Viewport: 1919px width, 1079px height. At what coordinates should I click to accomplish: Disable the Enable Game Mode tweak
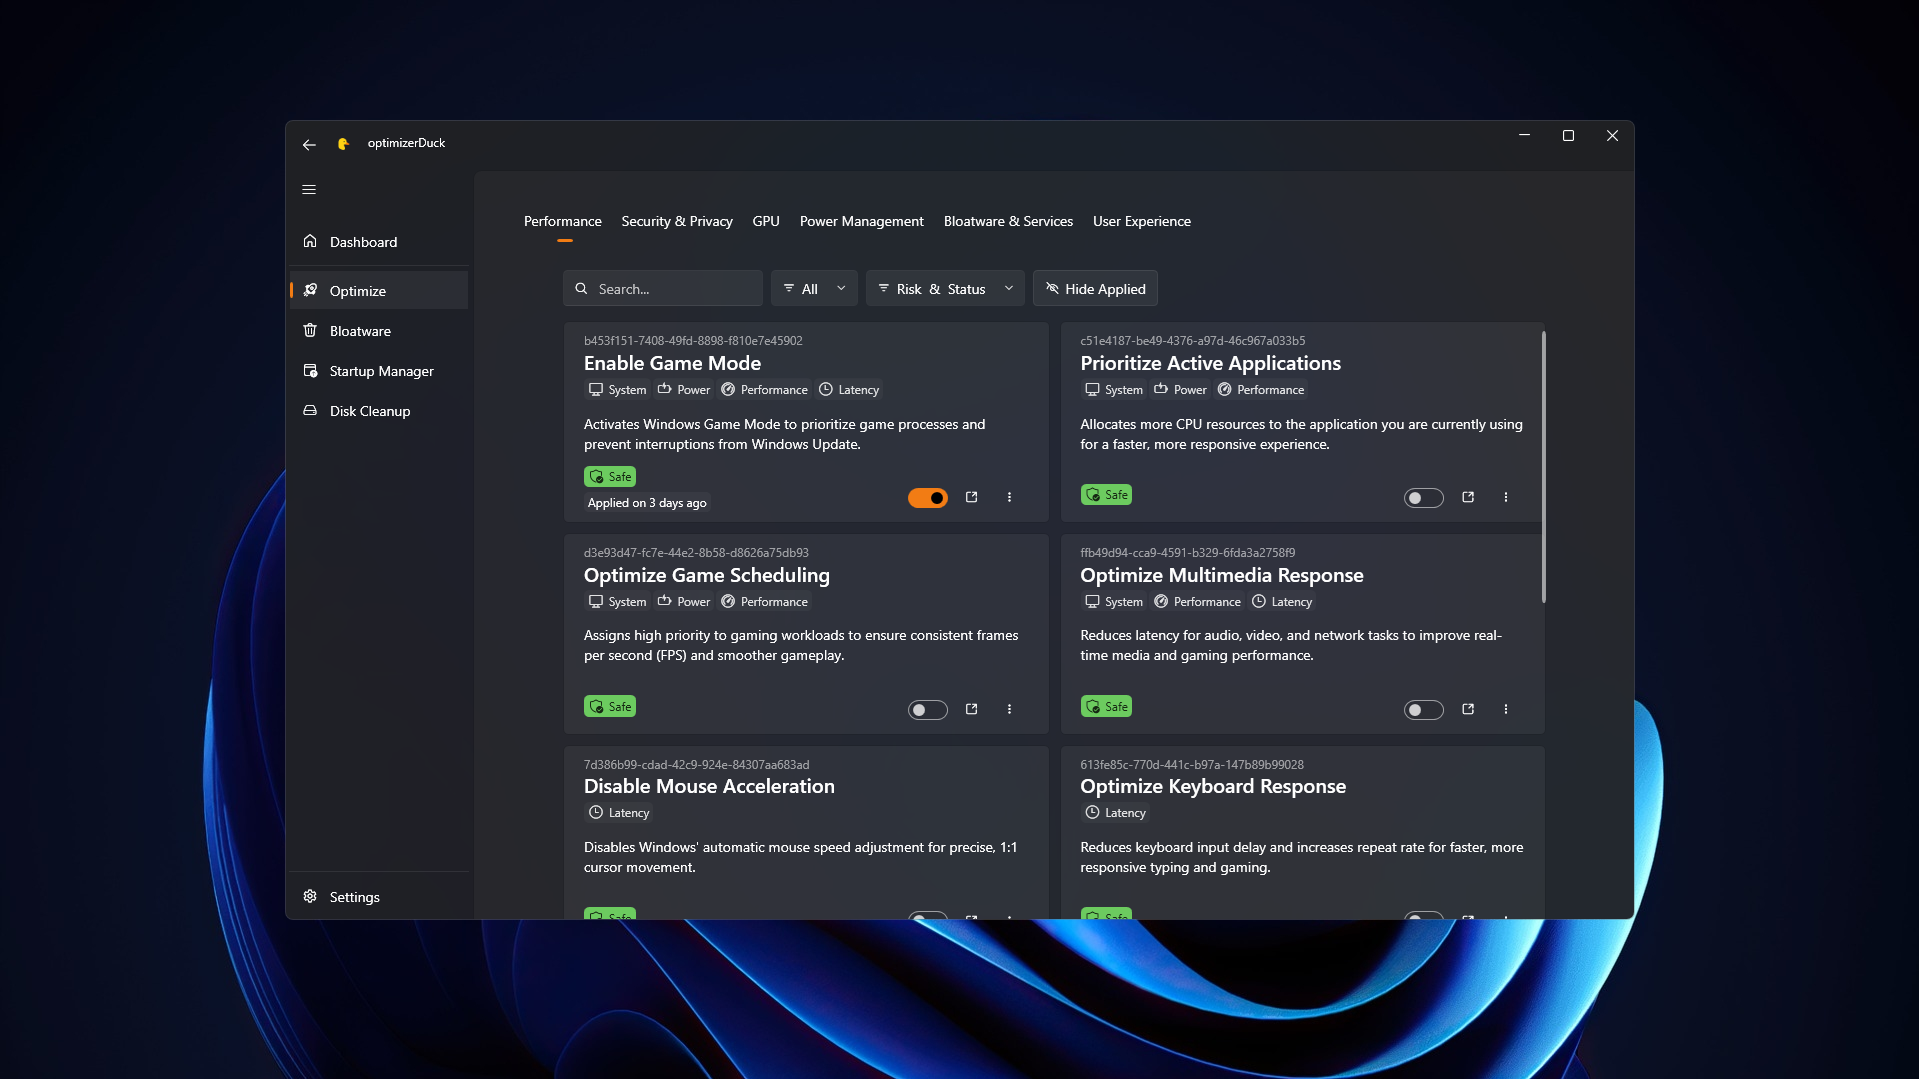[928, 497]
